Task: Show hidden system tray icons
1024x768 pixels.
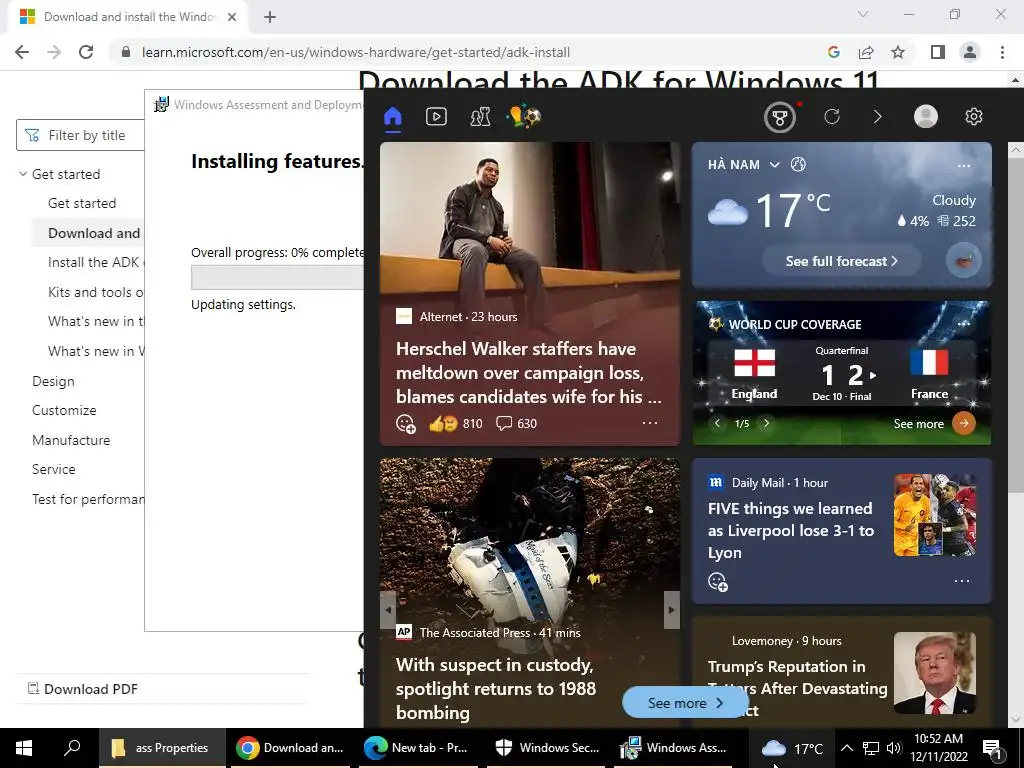Action: [x=846, y=748]
